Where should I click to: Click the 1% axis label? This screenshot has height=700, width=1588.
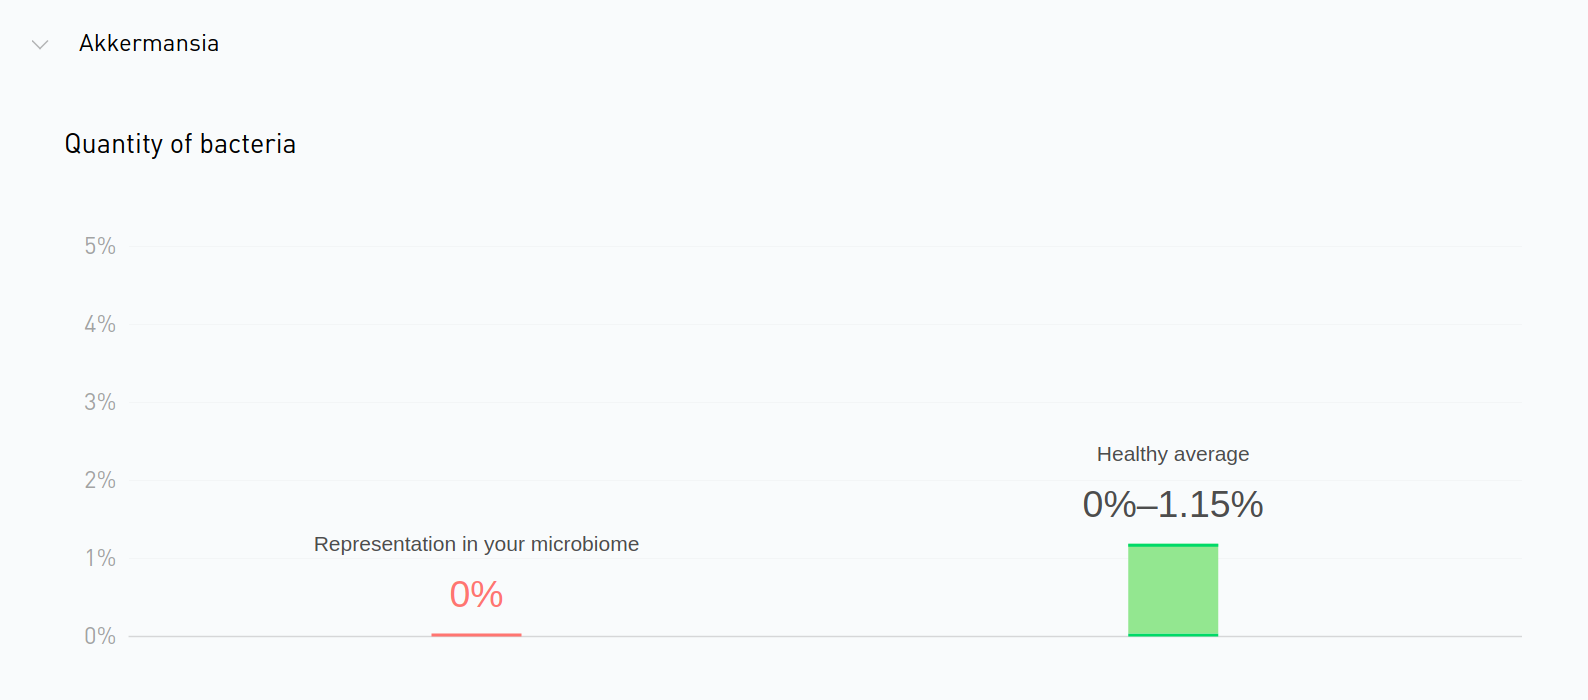coord(100,558)
